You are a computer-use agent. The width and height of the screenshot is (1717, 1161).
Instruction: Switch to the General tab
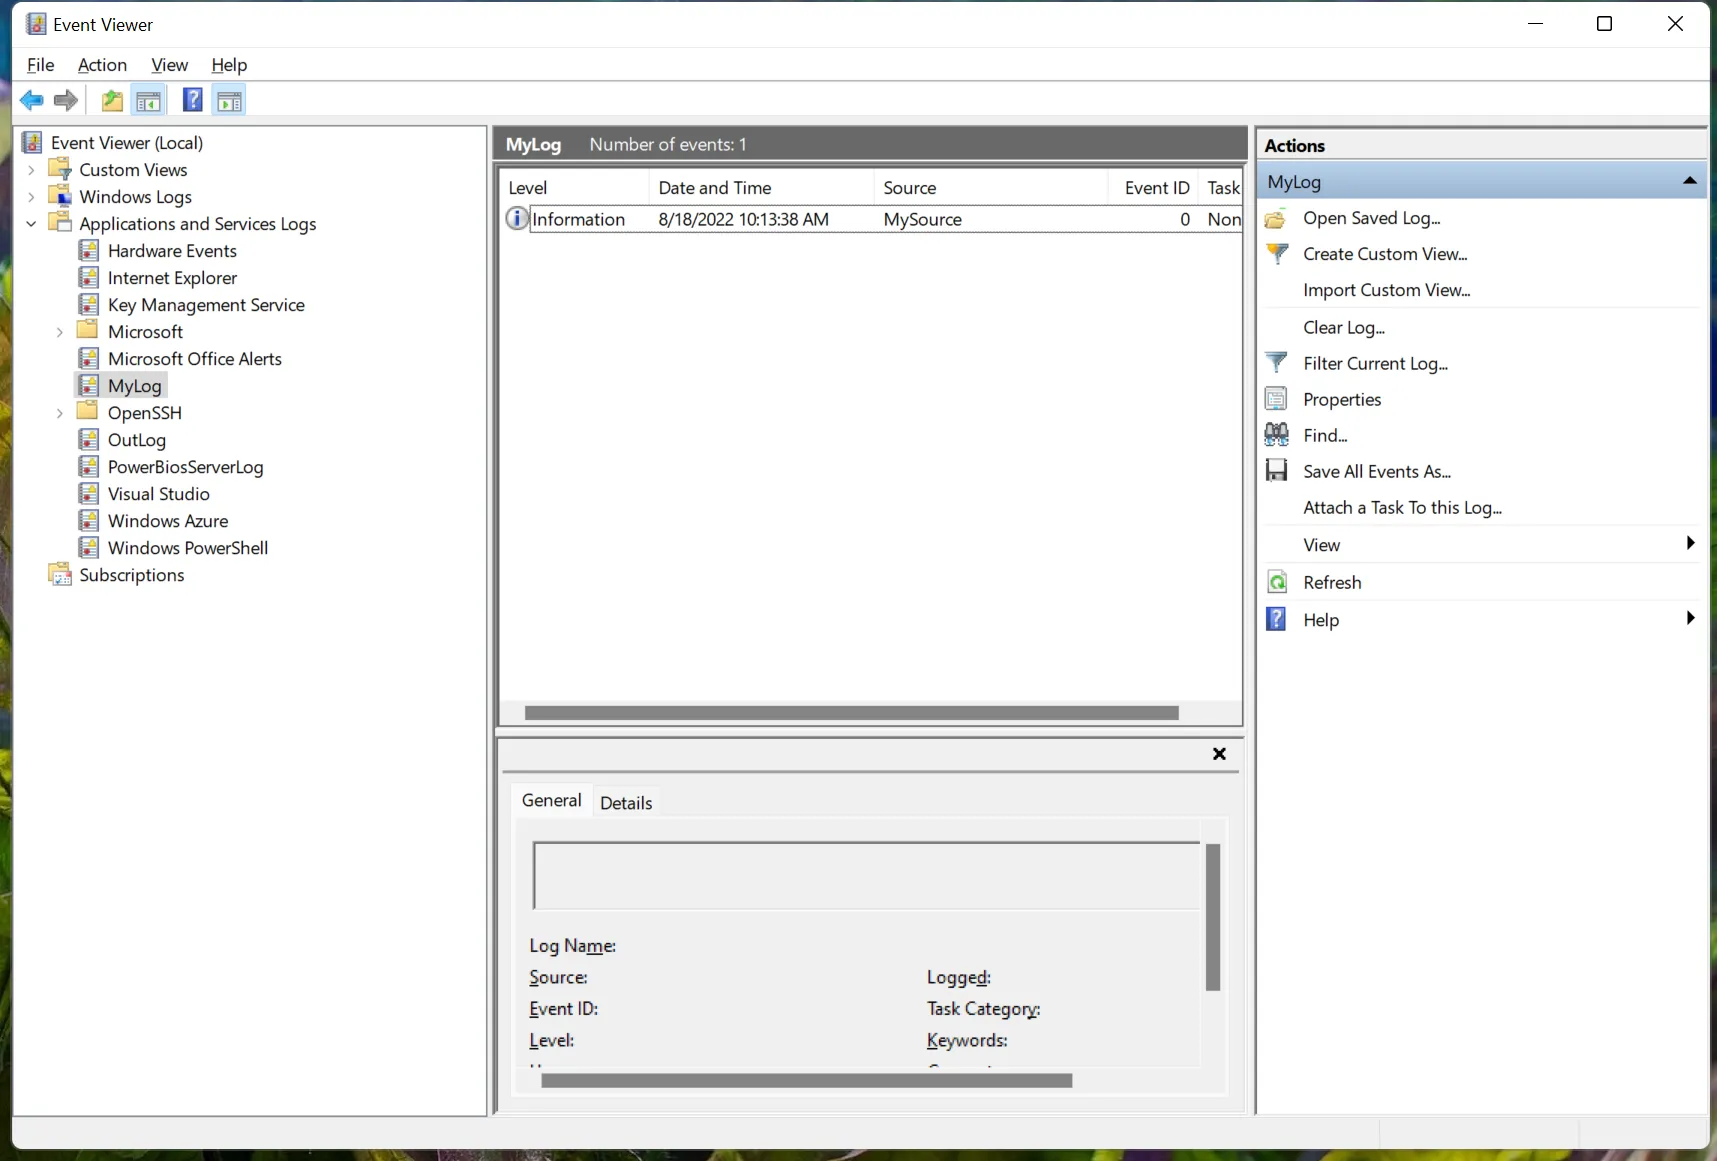tap(551, 801)
